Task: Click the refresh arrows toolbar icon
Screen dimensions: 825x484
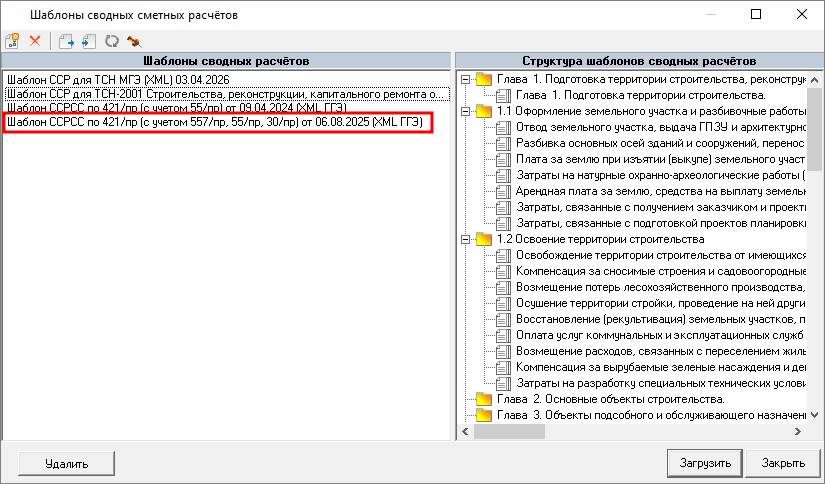Action: point(112,41)
